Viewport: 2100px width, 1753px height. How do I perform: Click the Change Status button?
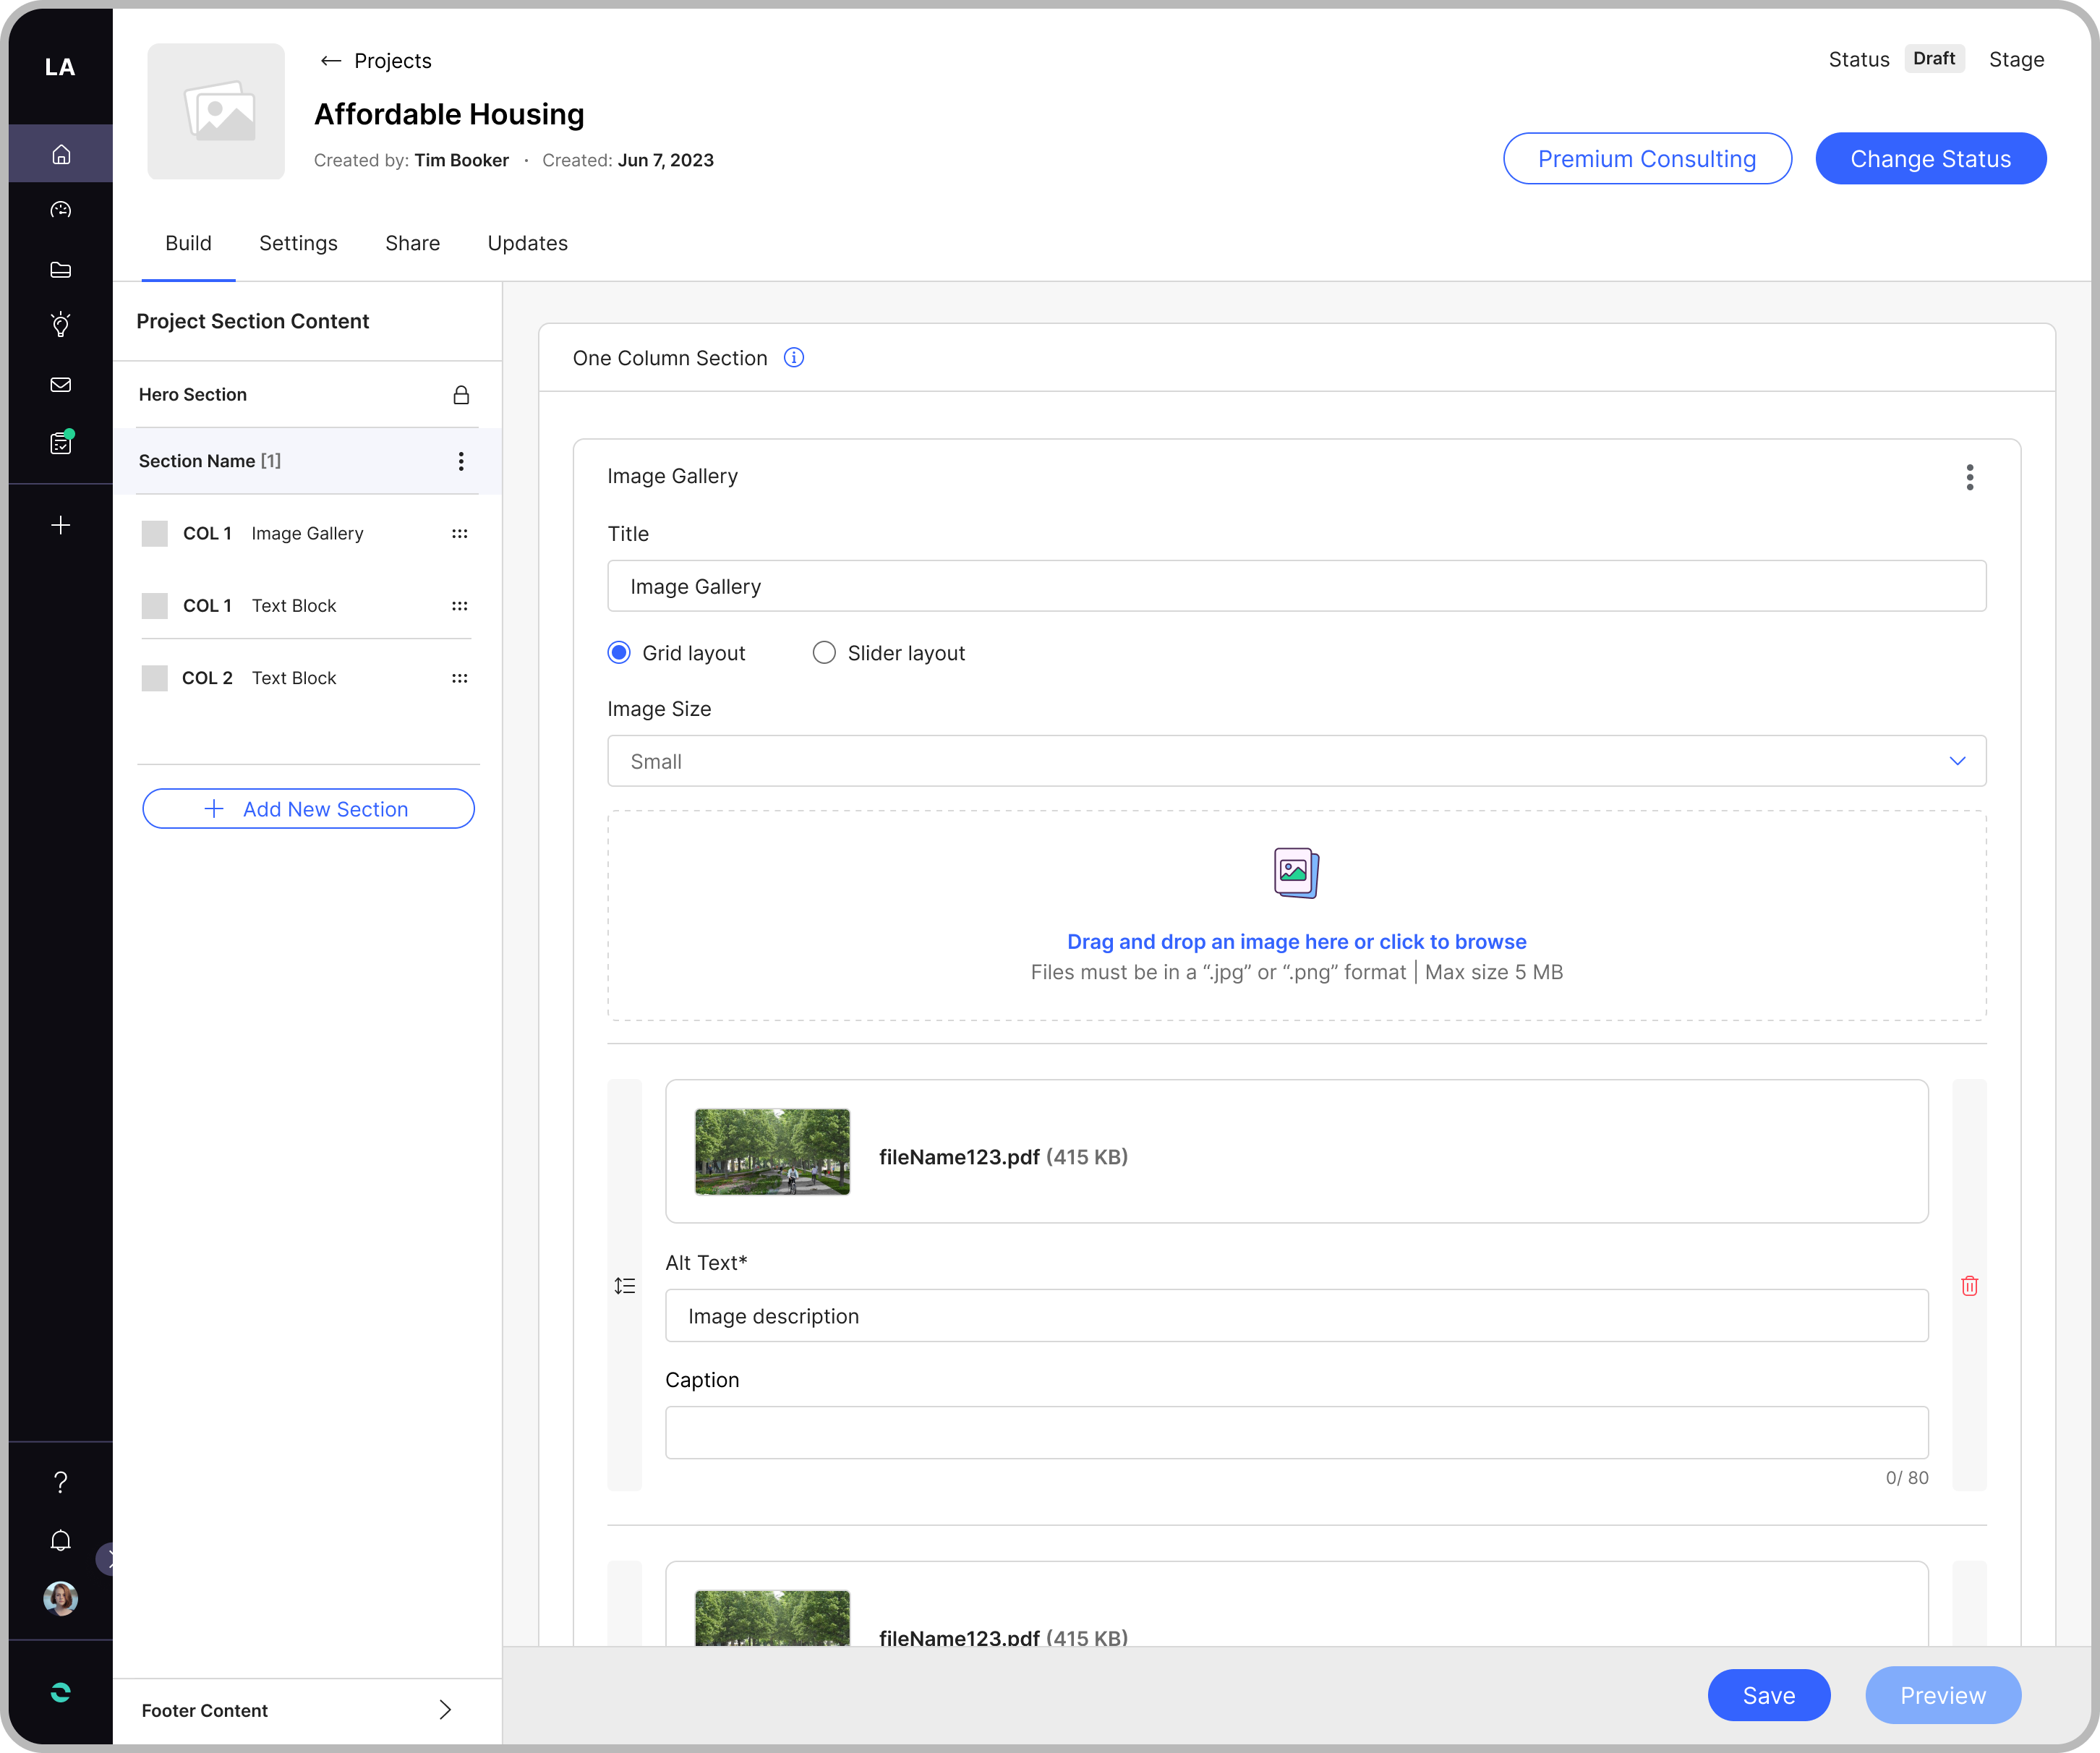pos(1931,158)
